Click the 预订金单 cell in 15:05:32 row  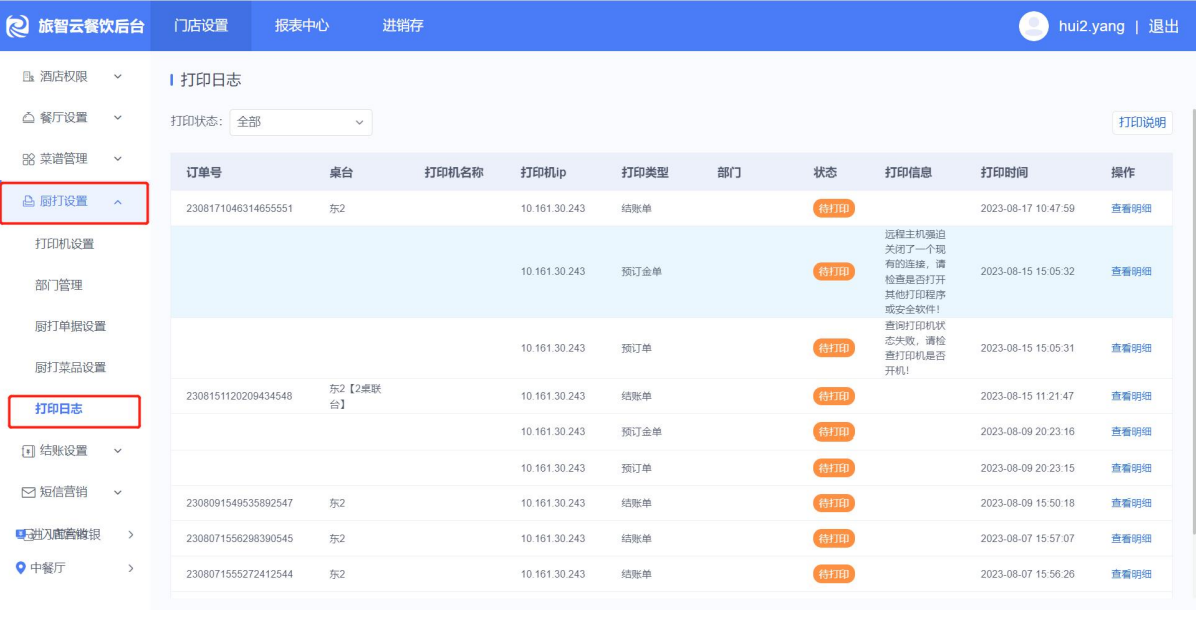[x=642, y=272]
